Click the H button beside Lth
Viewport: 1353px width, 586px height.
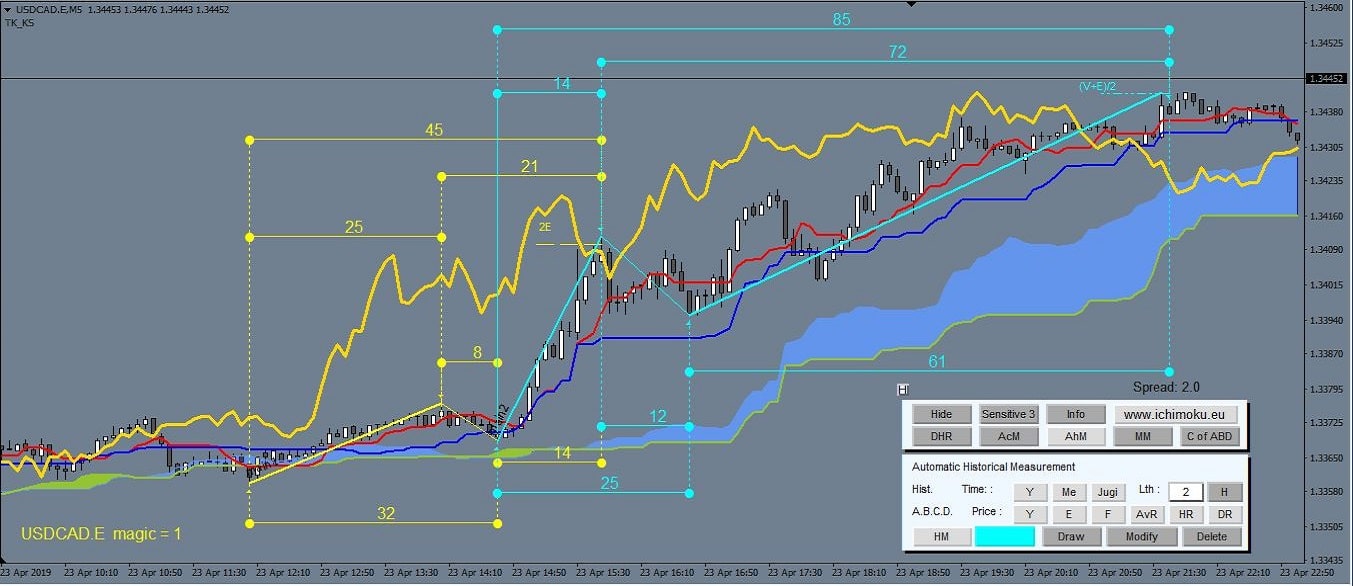pyautogui.click(x=1224, y=491)
